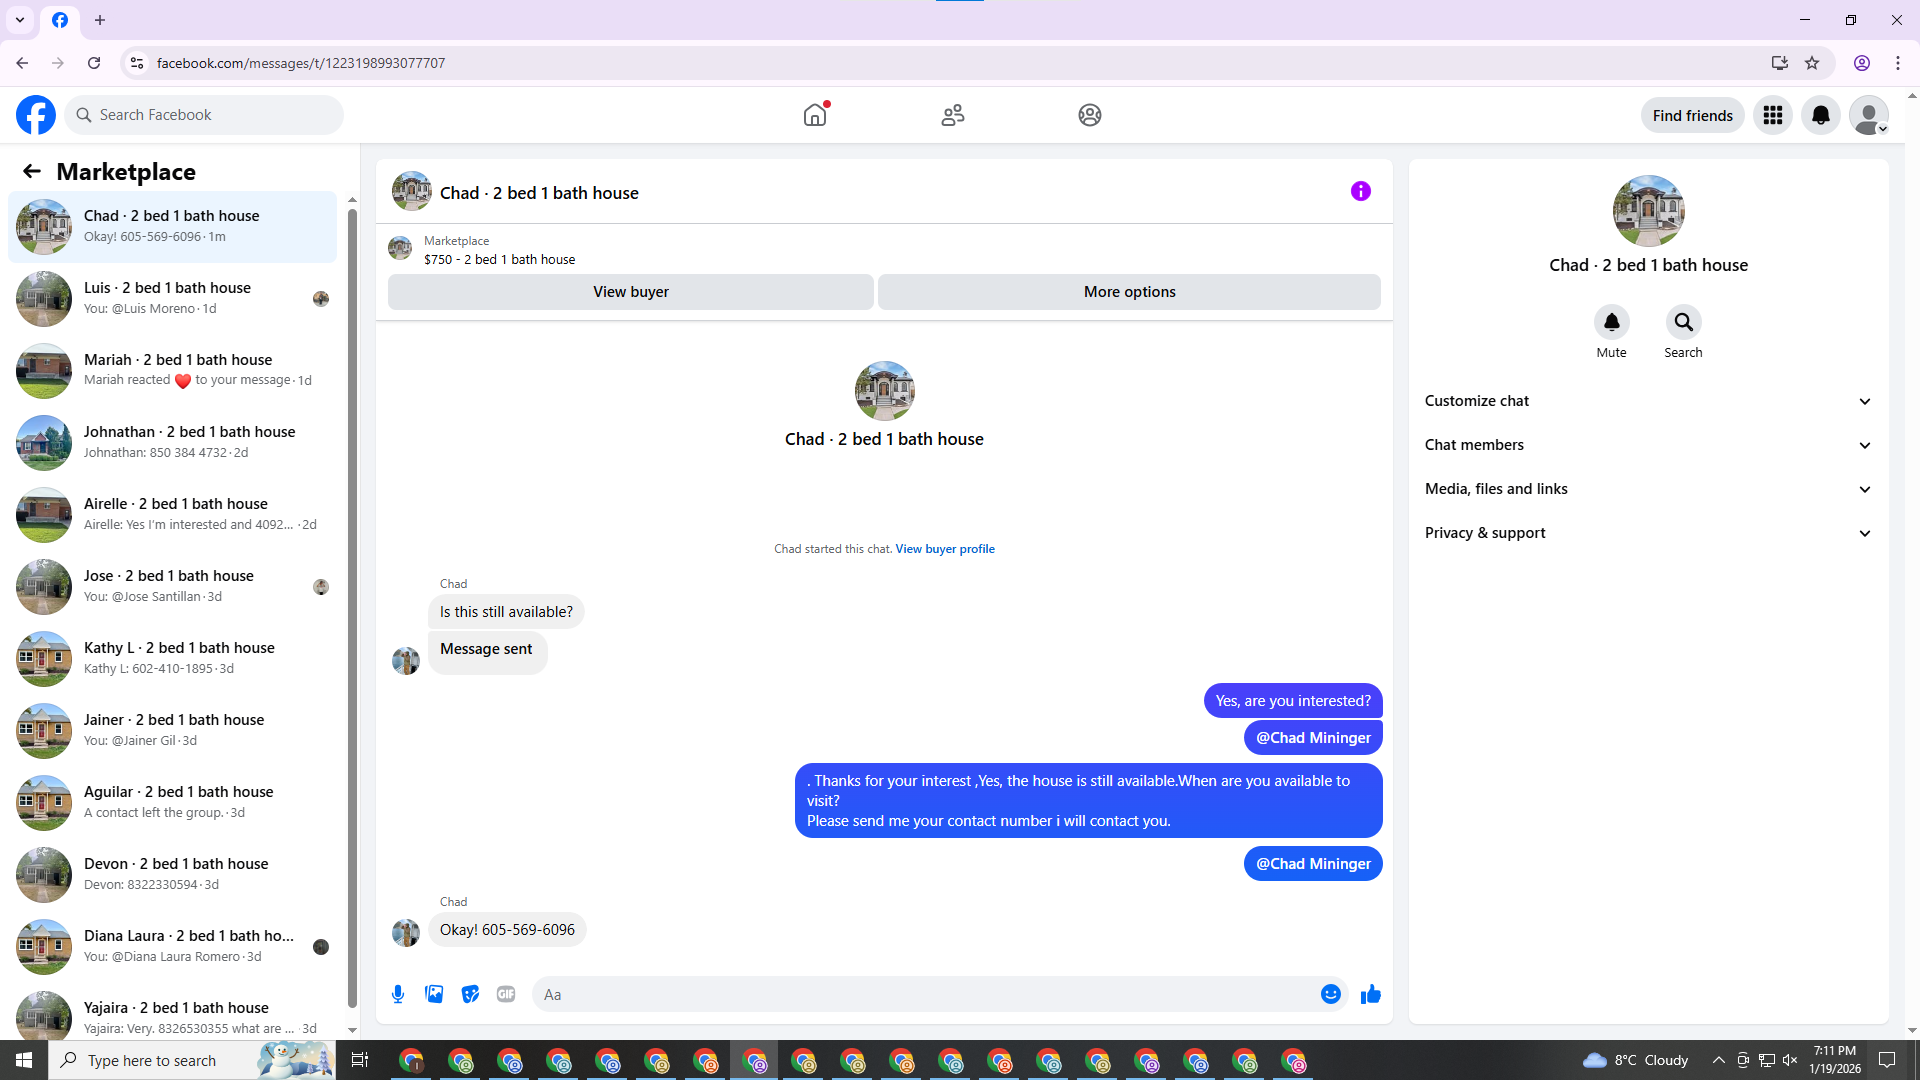Open the Aguilar 2 bed 1 bath house chat
Viewport: 1920px width, 1080px height.
point(172,802)
